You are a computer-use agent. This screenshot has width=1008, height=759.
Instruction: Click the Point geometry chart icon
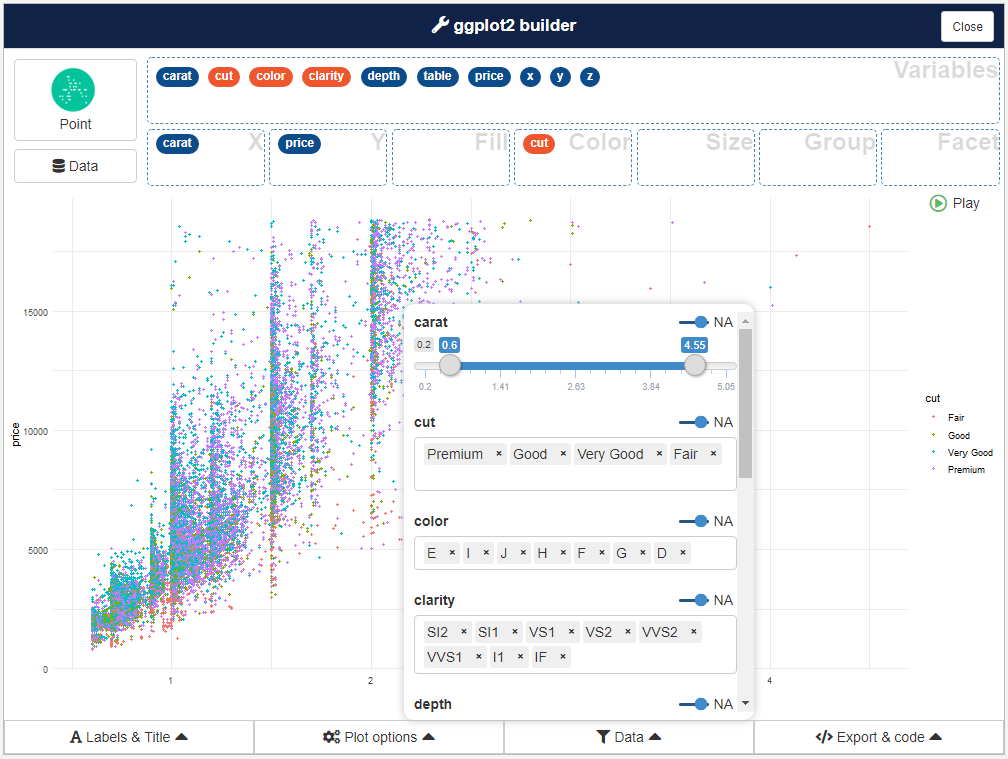pyautogui.click(x=74, y=91)
